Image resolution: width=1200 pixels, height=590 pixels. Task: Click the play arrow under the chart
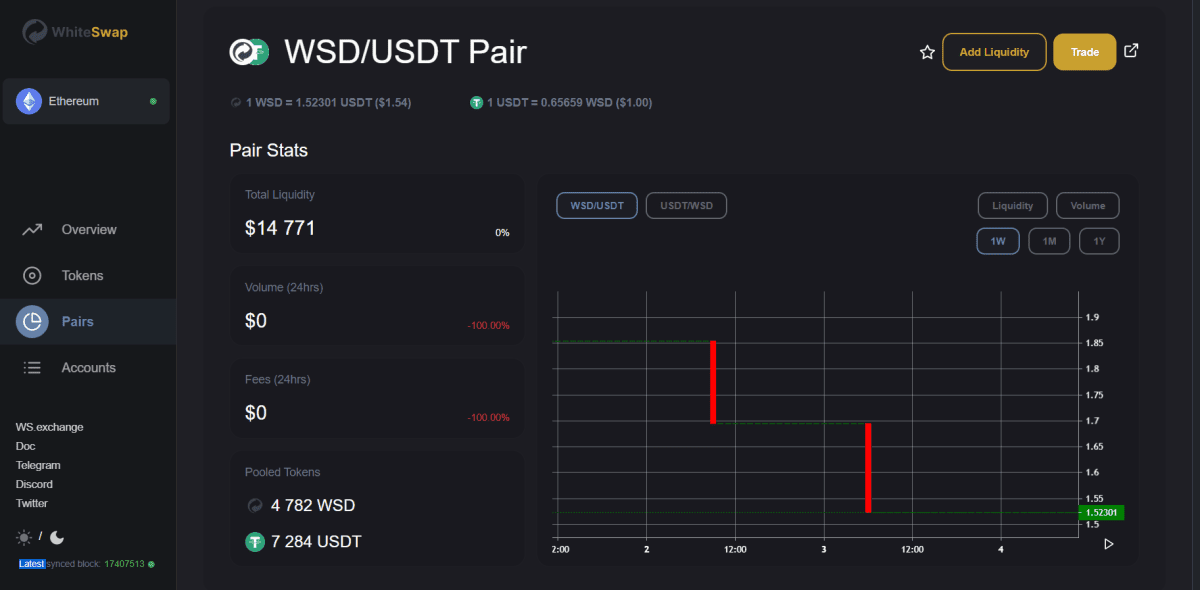[1108, 544]
